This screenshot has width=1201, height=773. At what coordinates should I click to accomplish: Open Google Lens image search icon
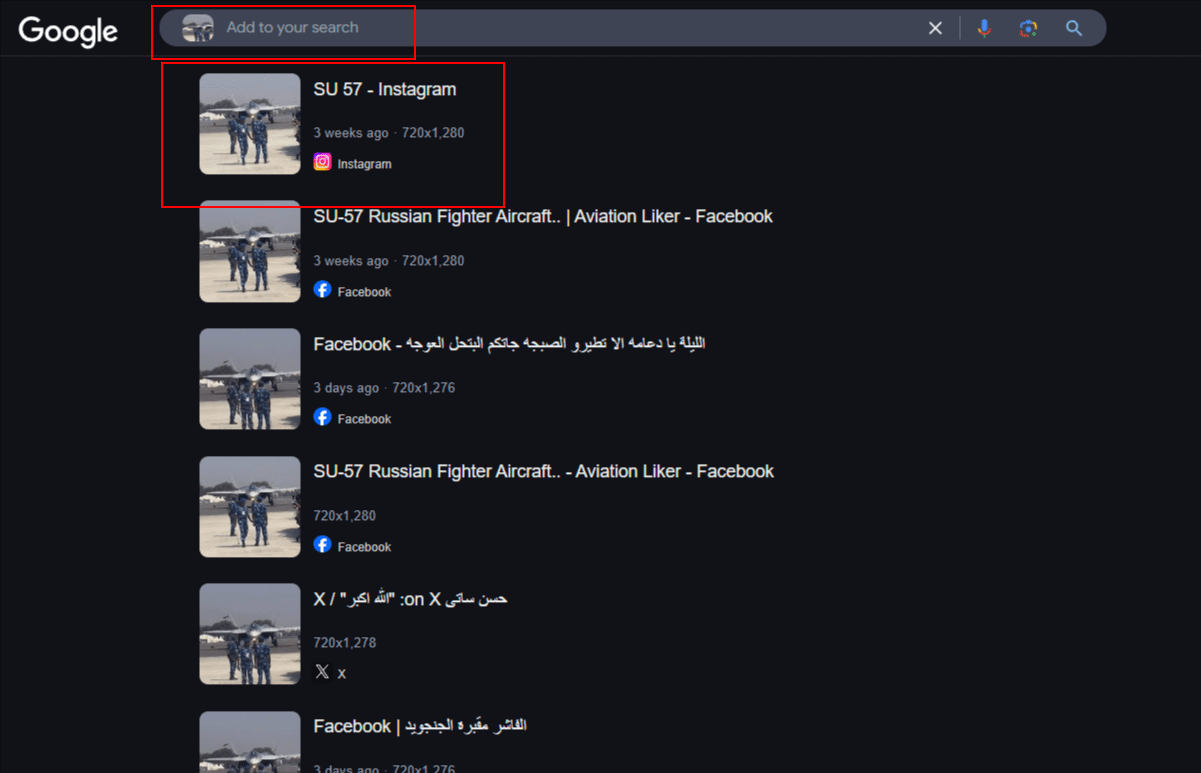(x=1028, y=28)
